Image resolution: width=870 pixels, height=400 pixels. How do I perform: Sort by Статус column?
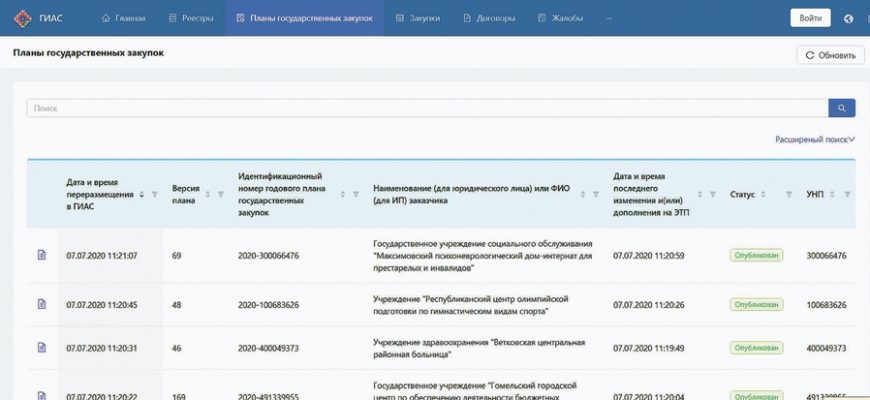tap(763, 194)
